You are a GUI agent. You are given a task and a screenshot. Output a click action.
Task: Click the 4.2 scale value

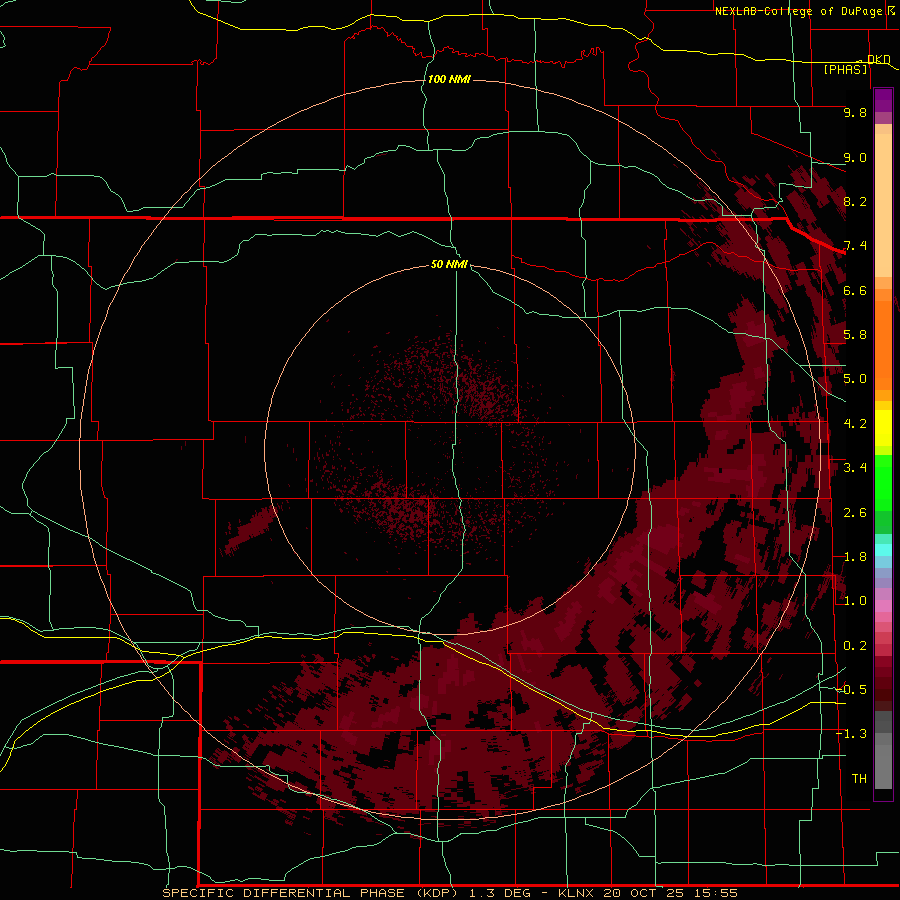(855, 424)
